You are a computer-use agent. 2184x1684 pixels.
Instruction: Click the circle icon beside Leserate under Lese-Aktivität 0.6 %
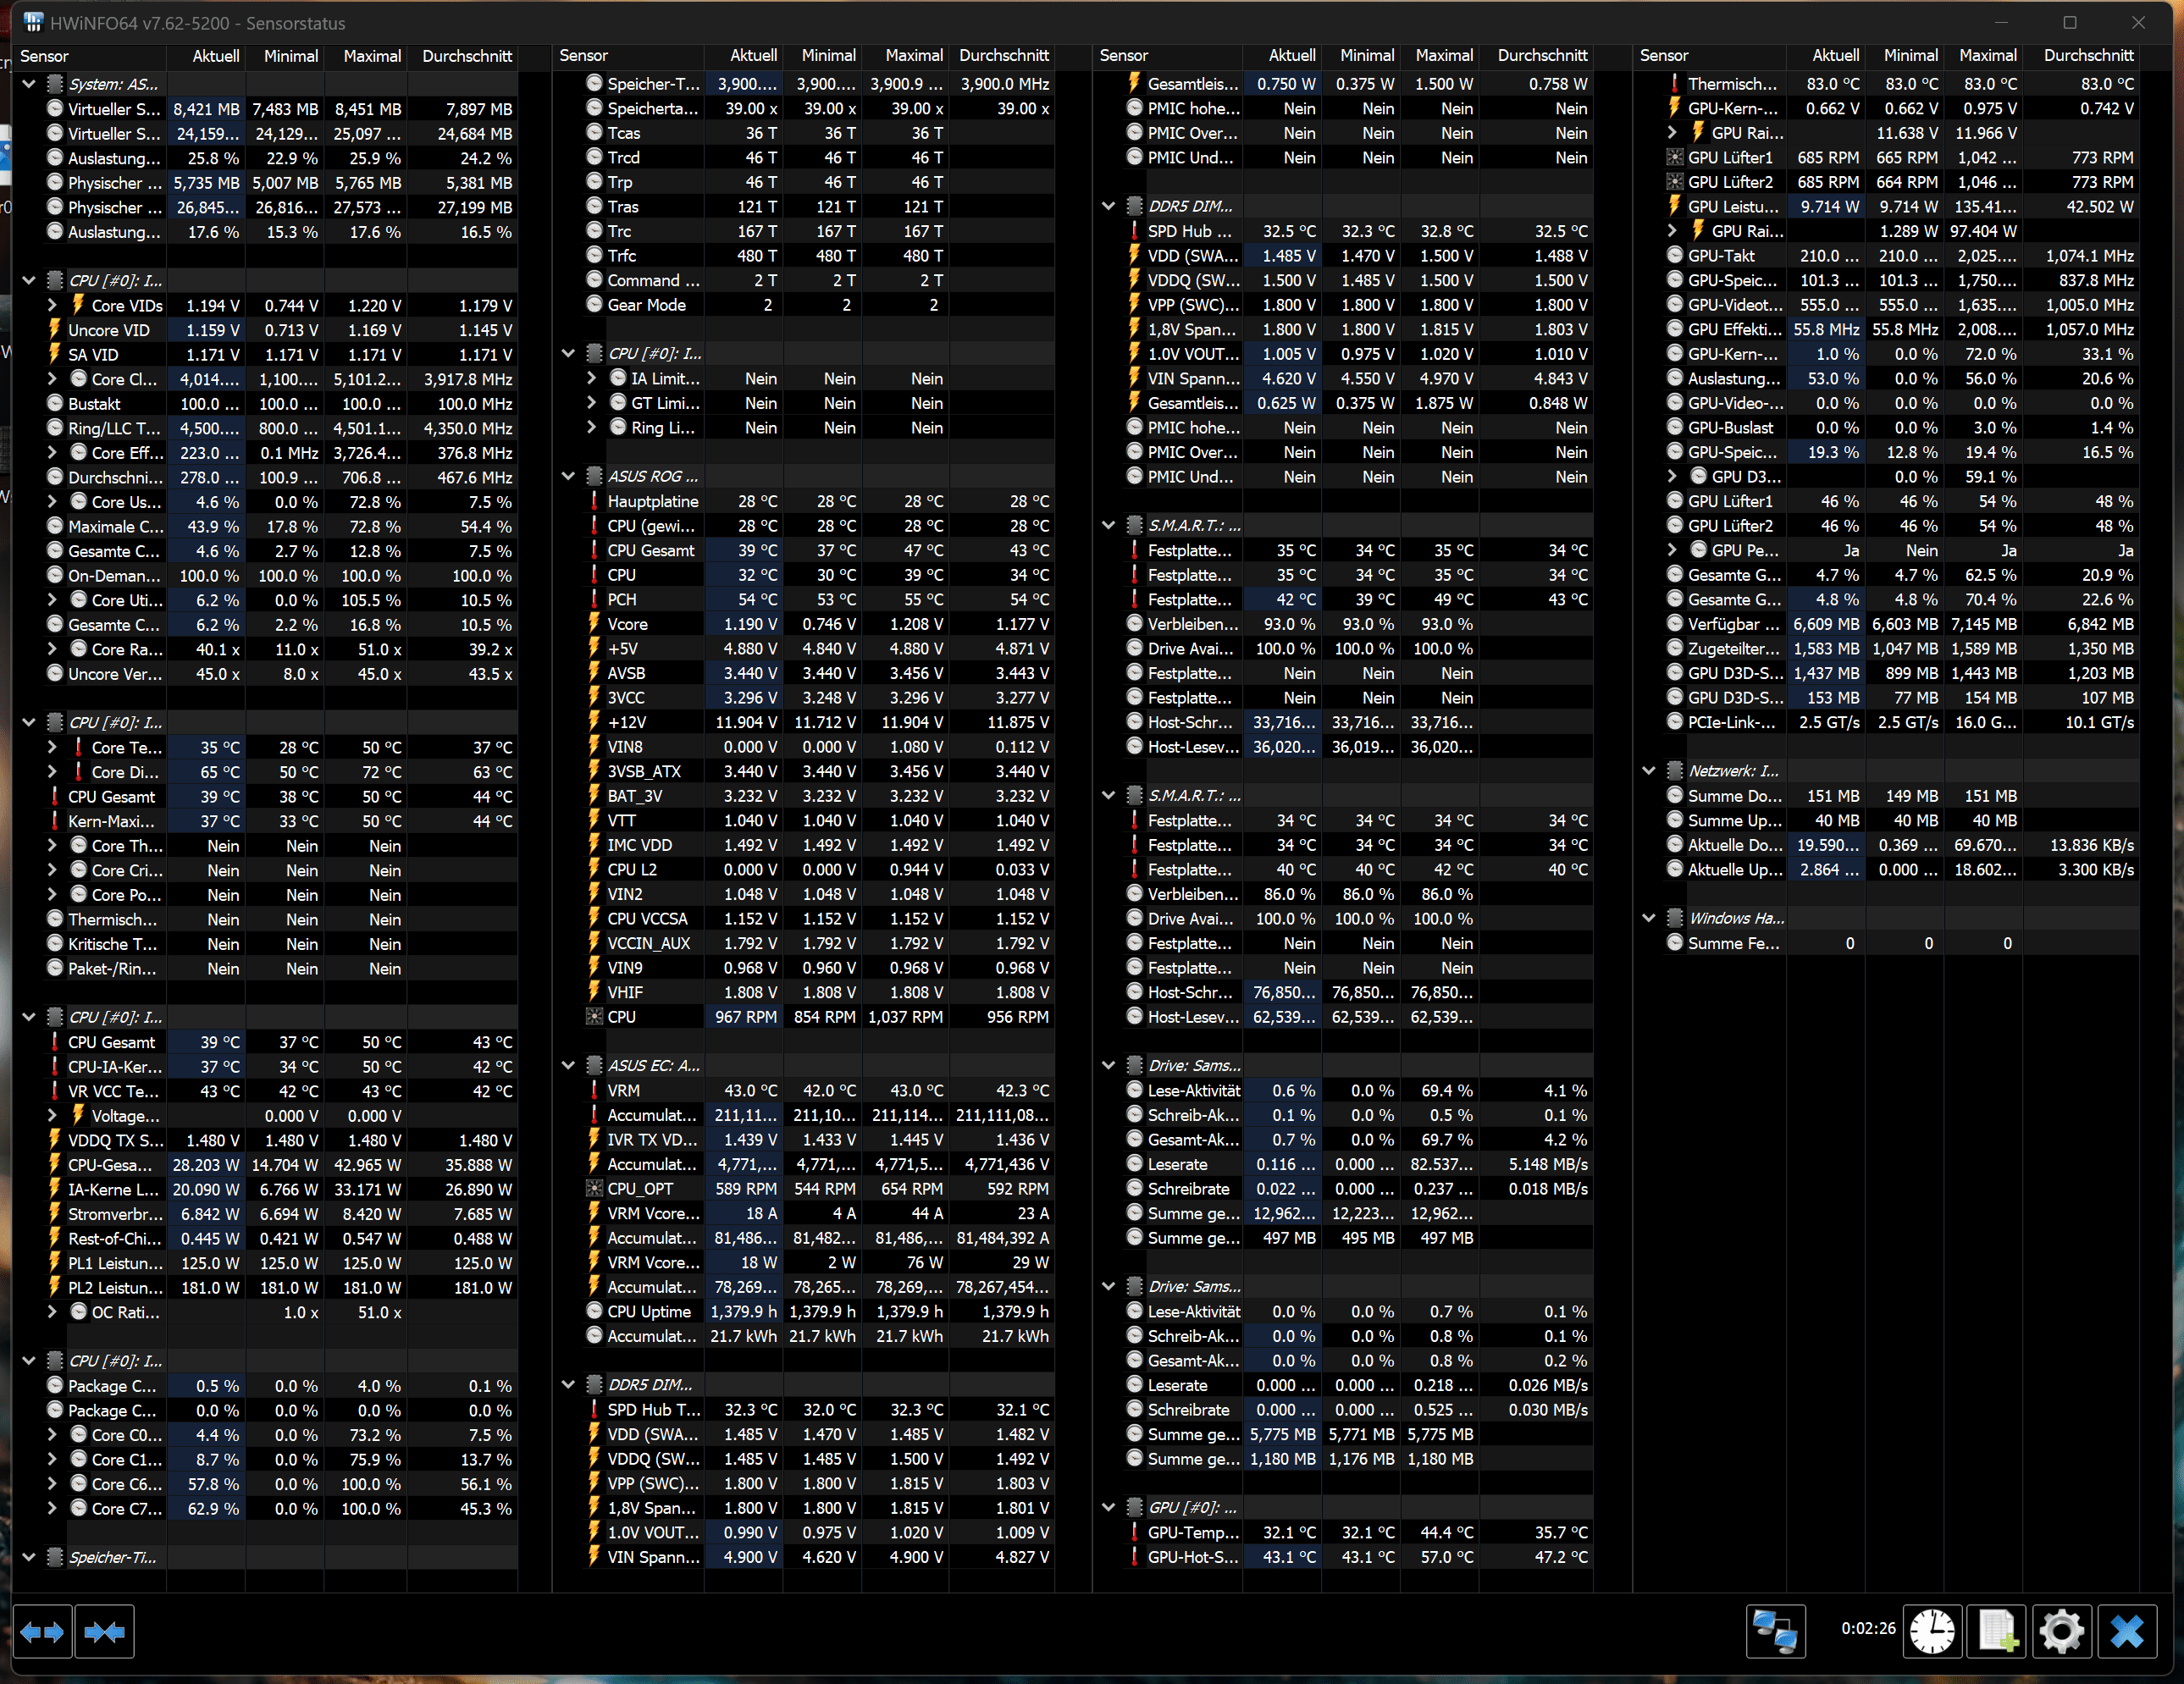(x=1134, y=1164)
